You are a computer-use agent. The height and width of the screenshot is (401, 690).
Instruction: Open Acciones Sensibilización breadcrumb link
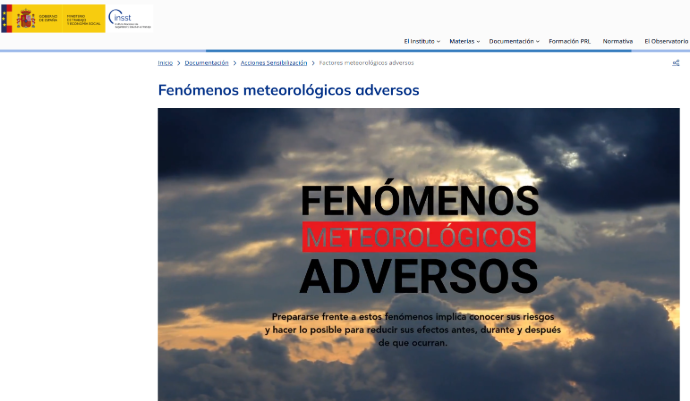click(x=273, y=63)
